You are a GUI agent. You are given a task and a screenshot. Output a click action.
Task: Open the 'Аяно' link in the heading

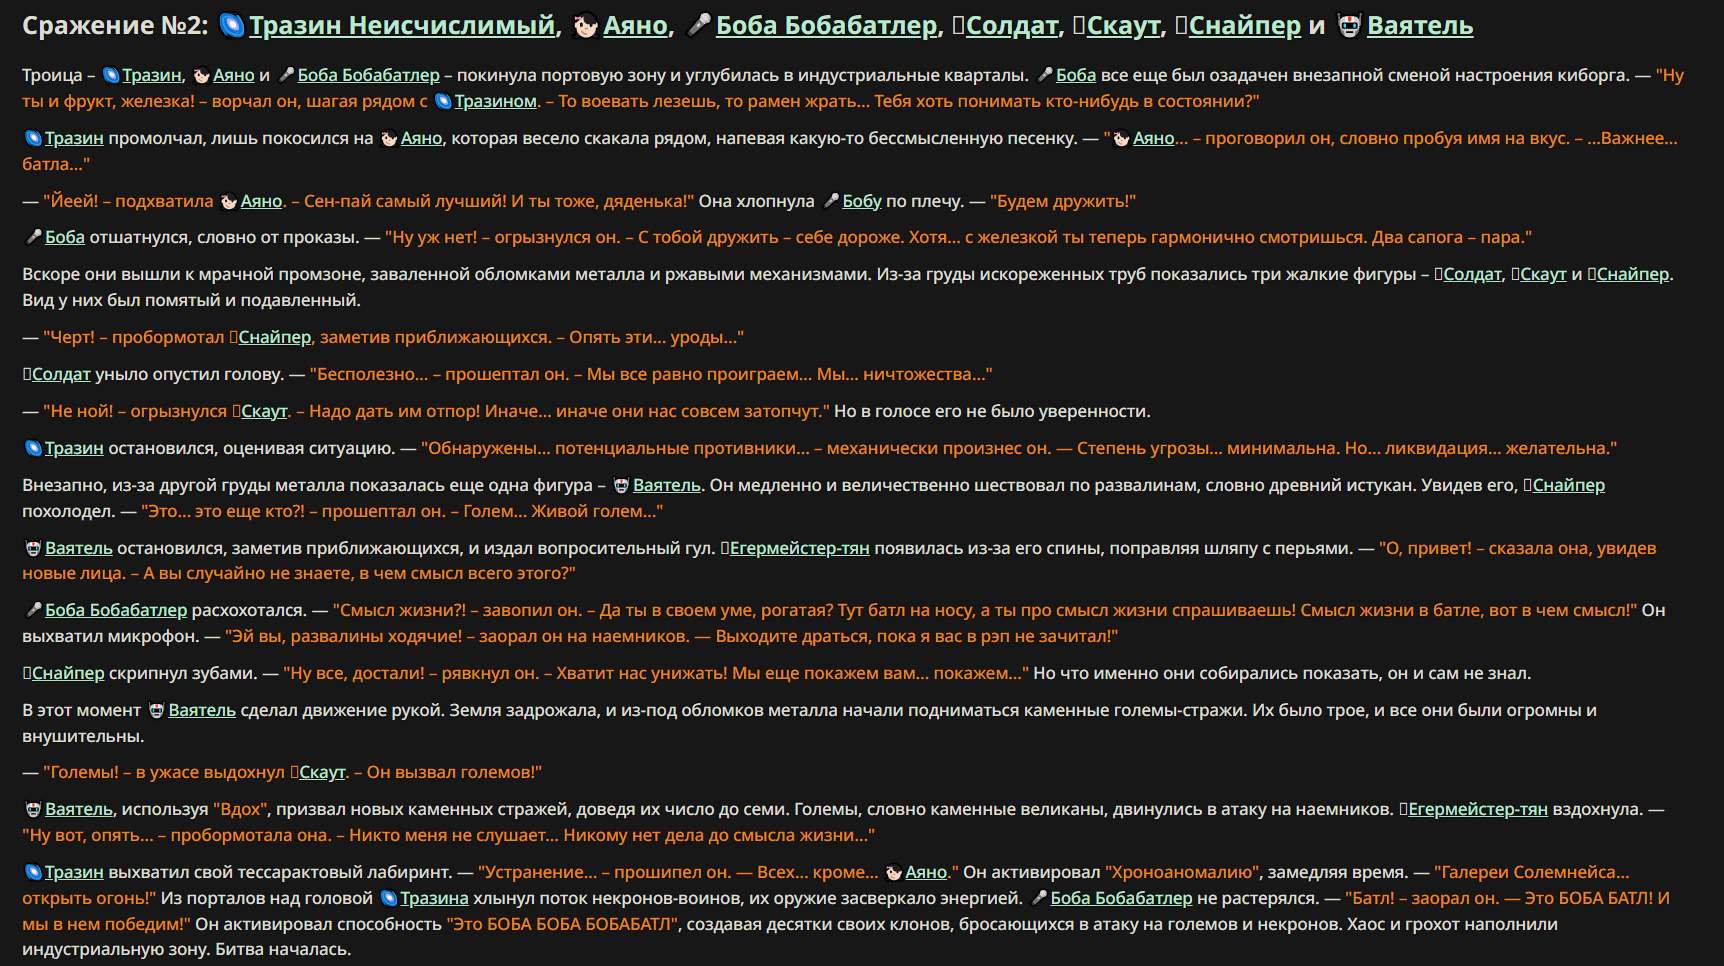[635, 25]
